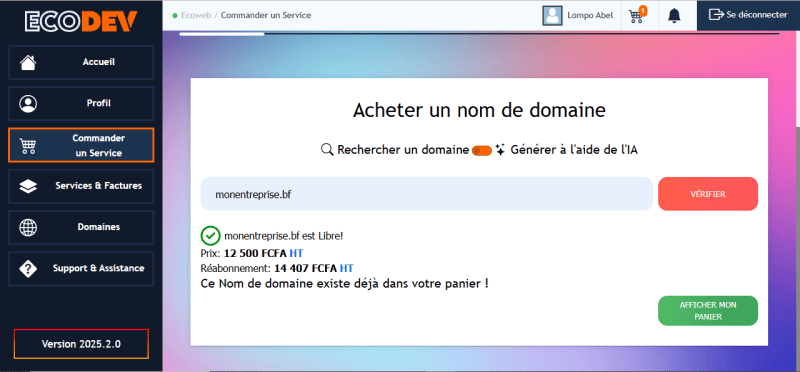This screenshot has height=372, width=800.
Task: Open Accueil from the sidebar
Action: (81, 62)
